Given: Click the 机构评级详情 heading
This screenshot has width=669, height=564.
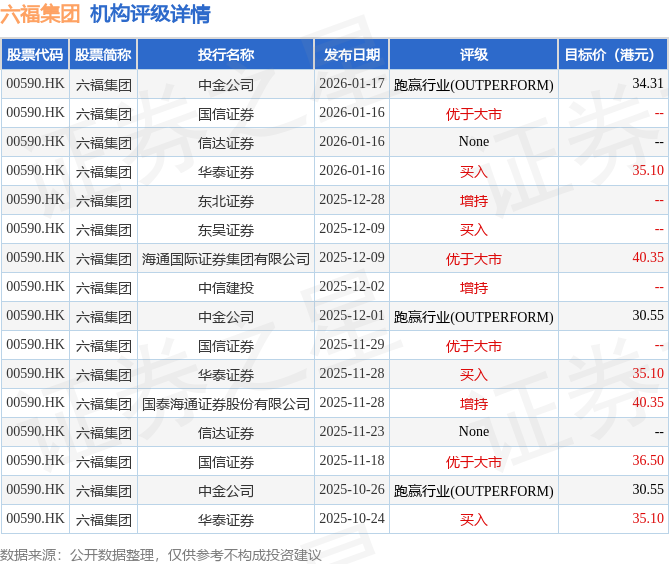Looking at the screenshot, I should point(150,15).
